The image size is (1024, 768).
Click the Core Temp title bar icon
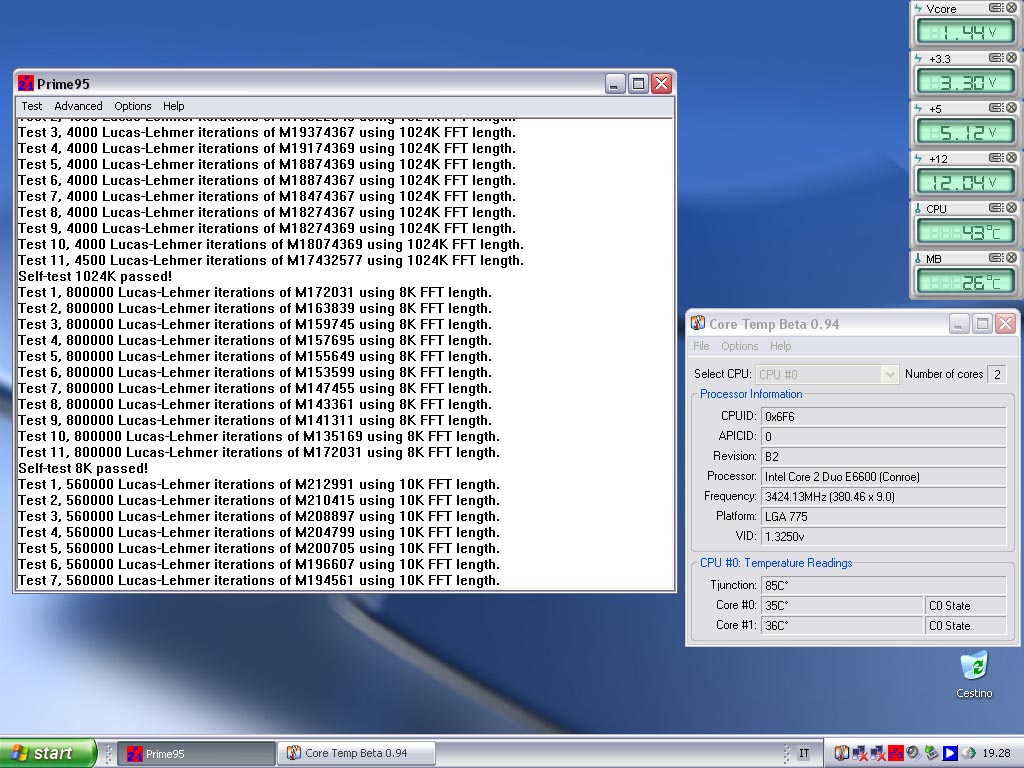point(697,323)
